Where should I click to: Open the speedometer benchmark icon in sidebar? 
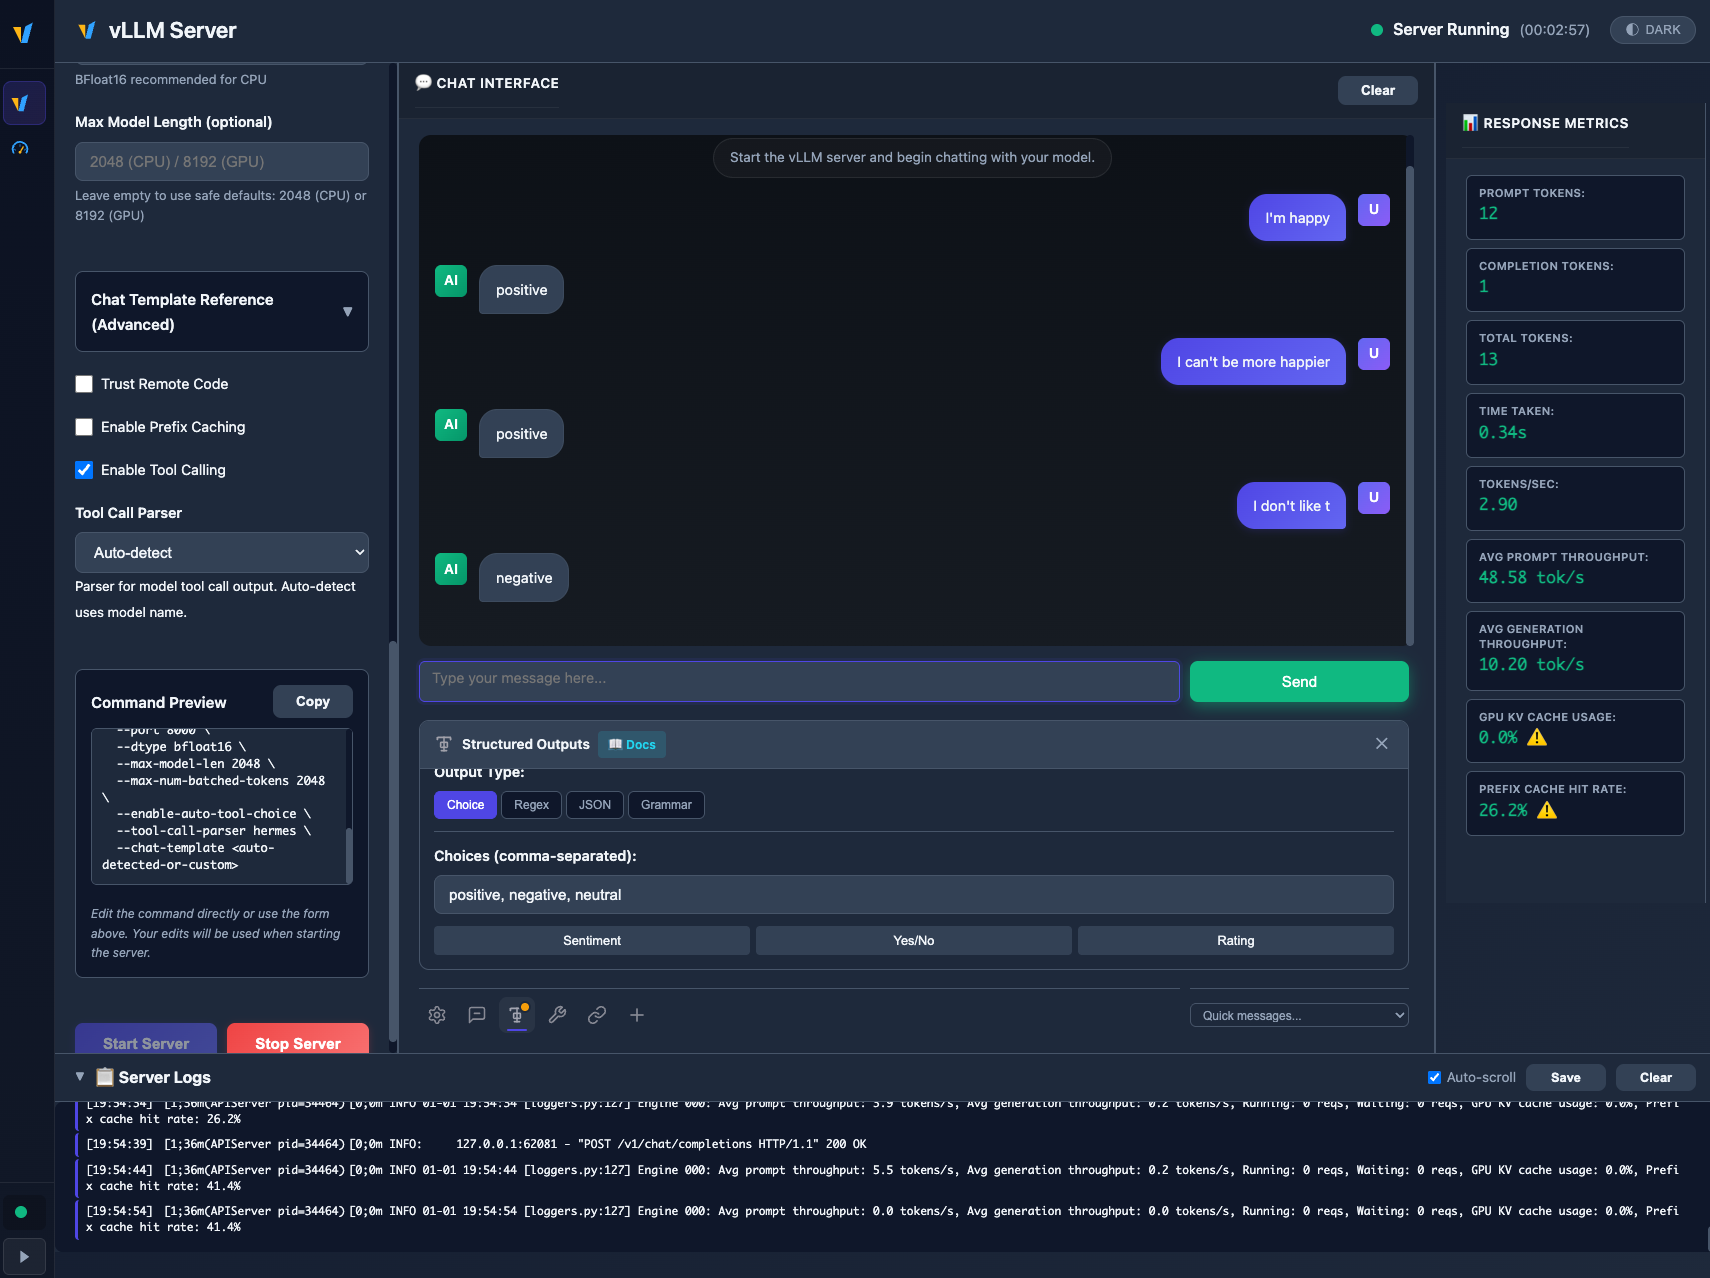20,148
